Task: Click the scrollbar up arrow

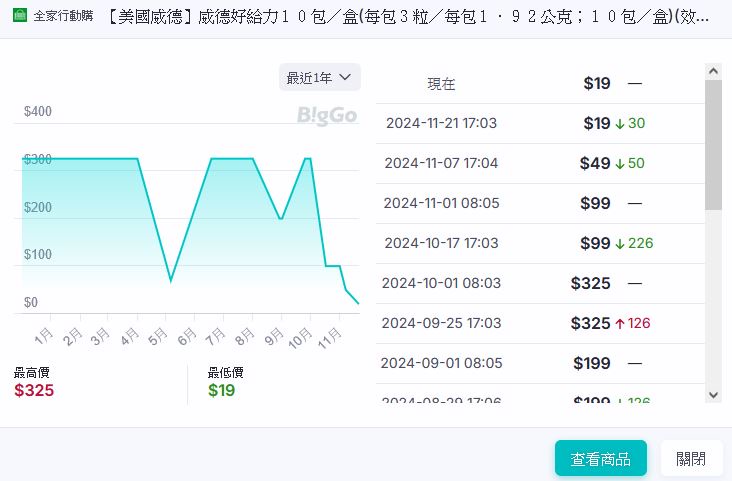Action: pyautogui.click(x=713, y=71)
